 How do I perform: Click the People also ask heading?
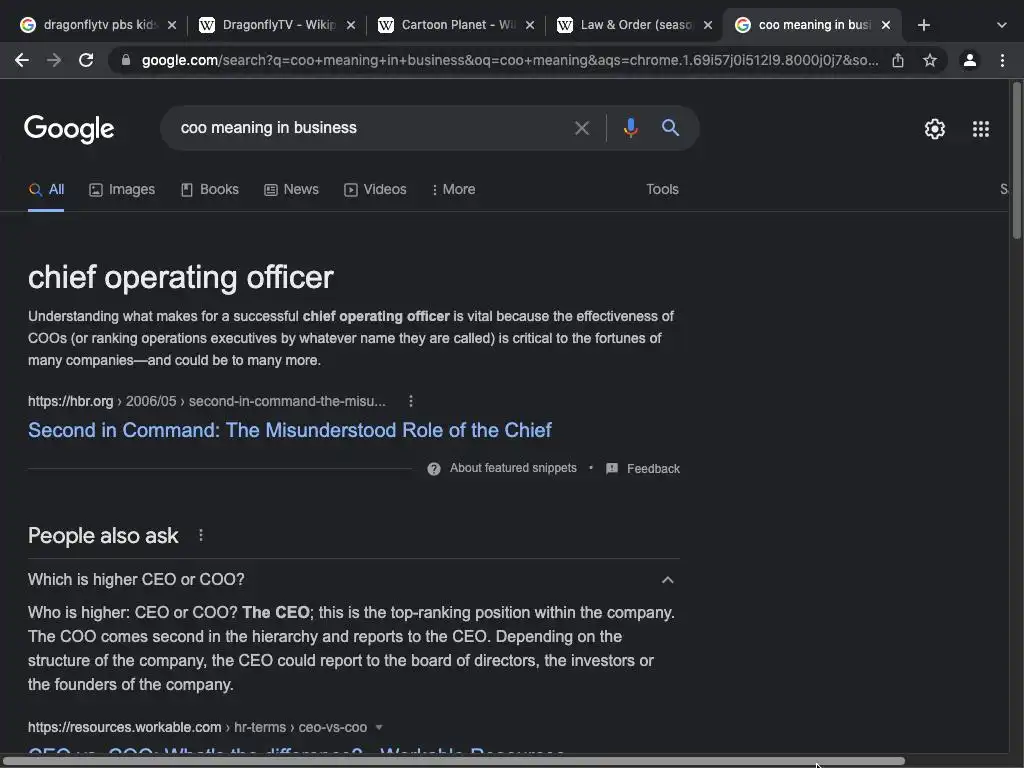pyautogui.click(x=103, y=536)
